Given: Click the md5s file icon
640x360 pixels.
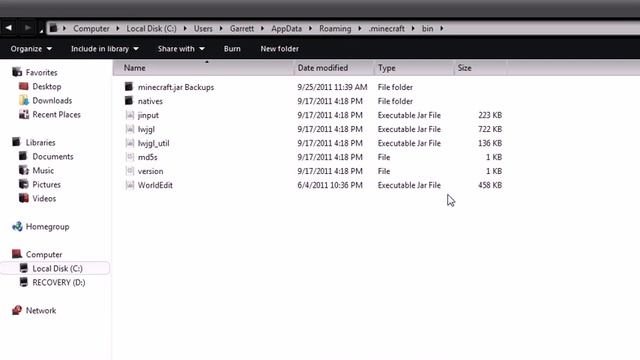Looking at the screenshot, I should pos(130,157).
